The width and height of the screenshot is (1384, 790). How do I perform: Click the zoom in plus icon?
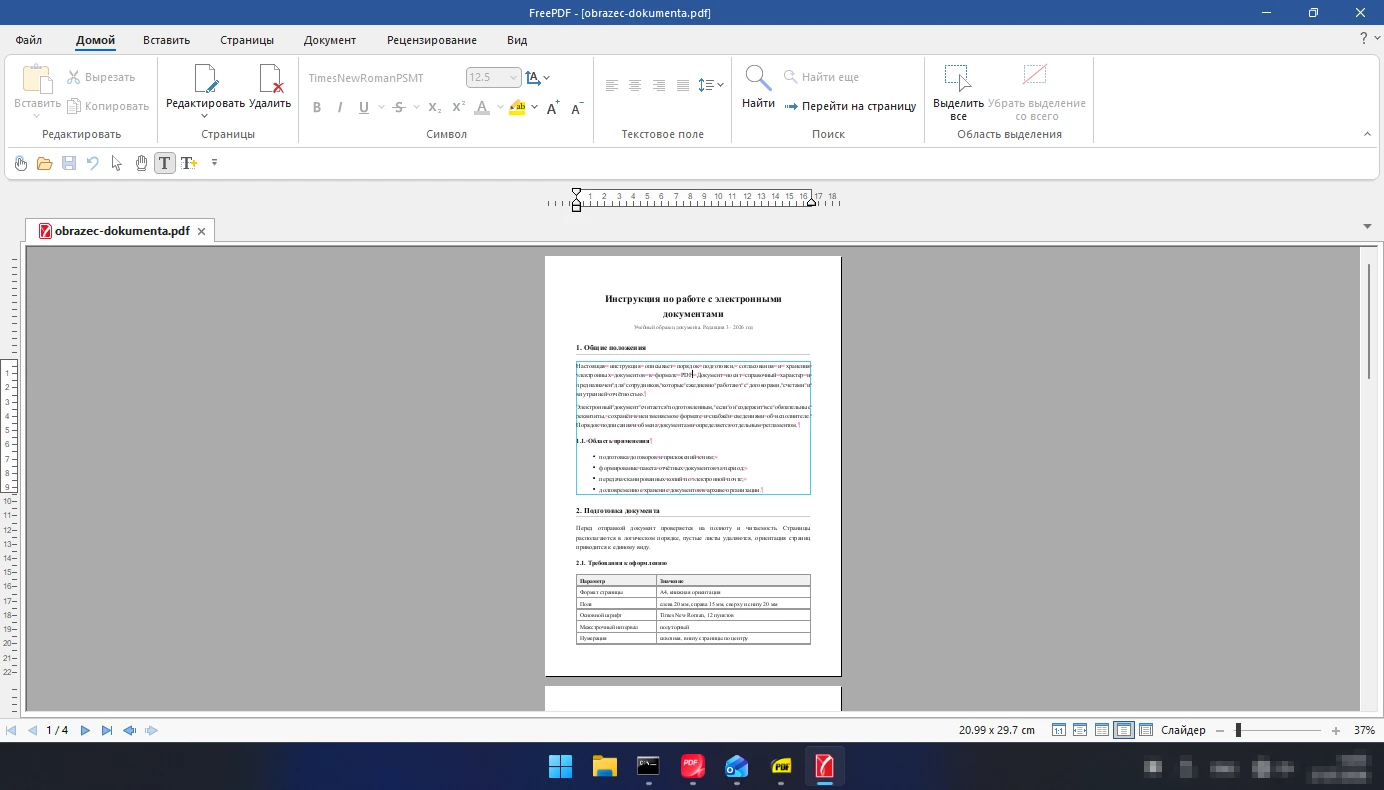[1336, 731]
